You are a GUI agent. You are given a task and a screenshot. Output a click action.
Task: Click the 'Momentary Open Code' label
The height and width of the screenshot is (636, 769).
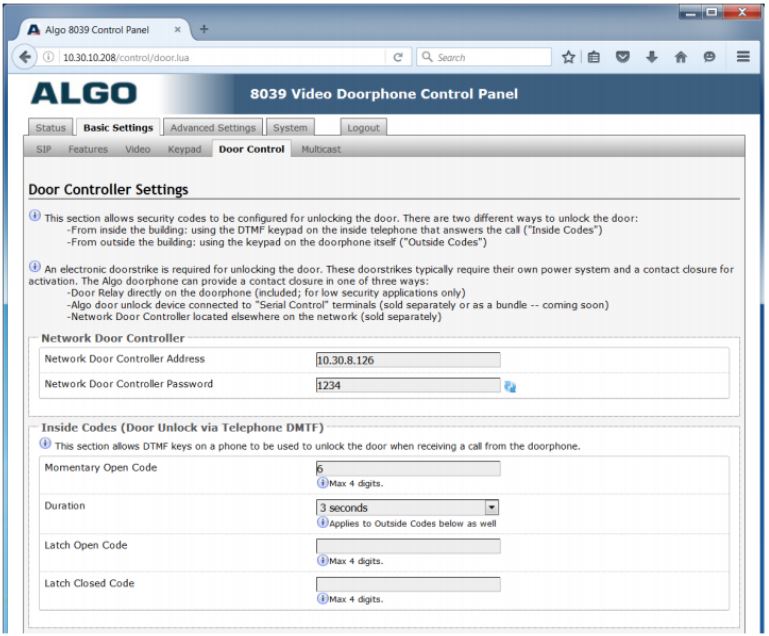101,467
